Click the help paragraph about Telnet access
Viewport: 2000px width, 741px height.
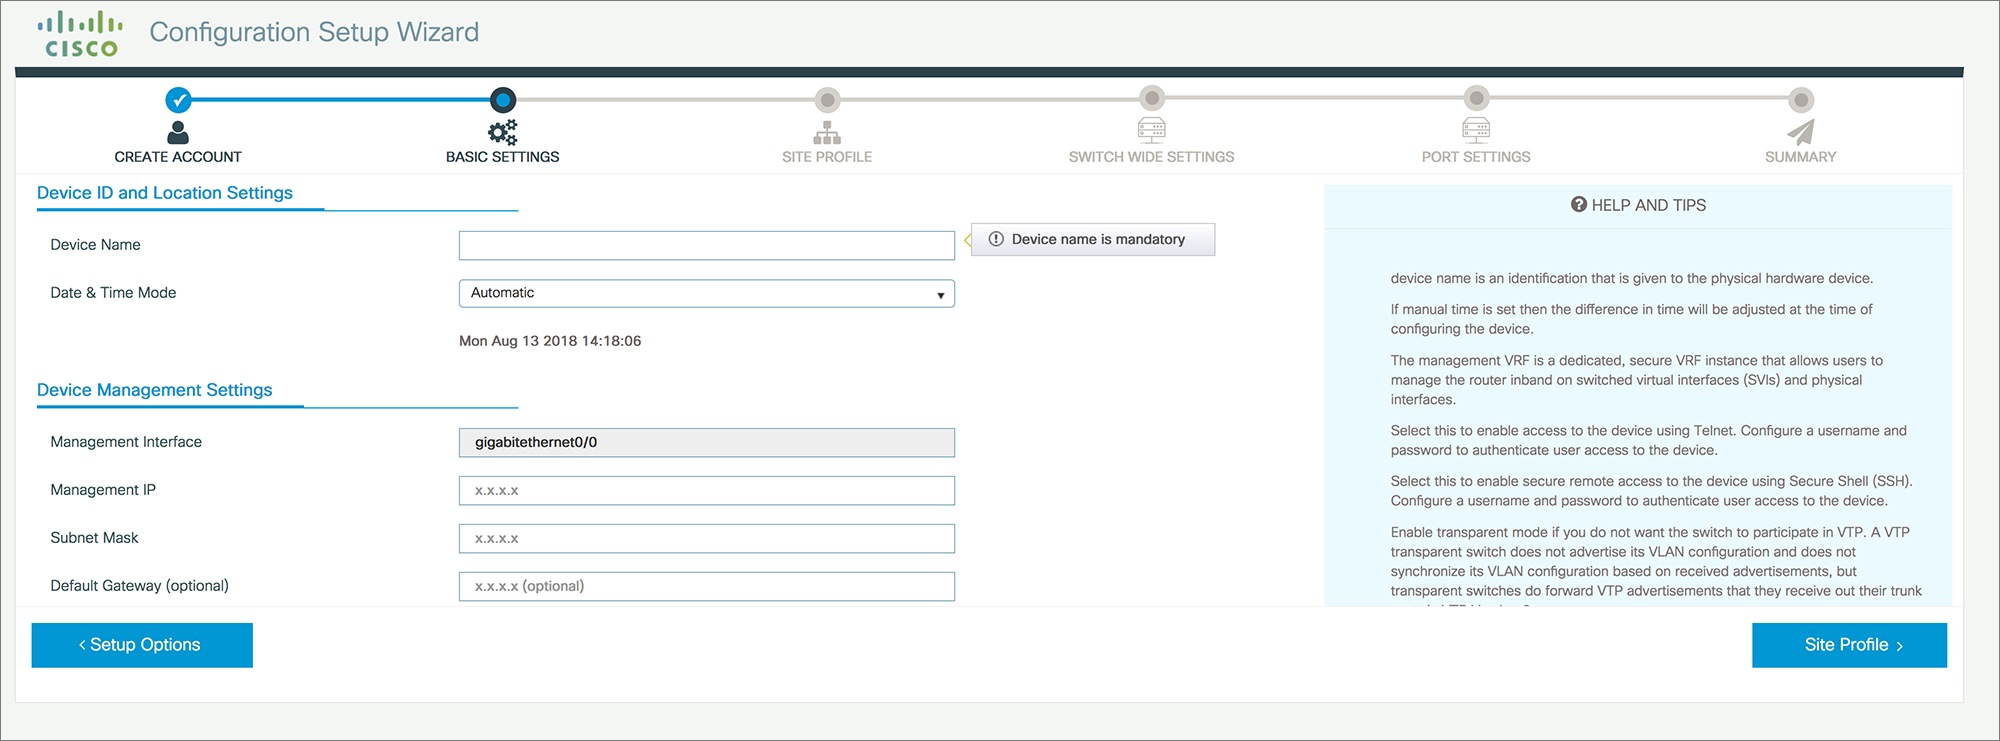[x=1649, y=441]
